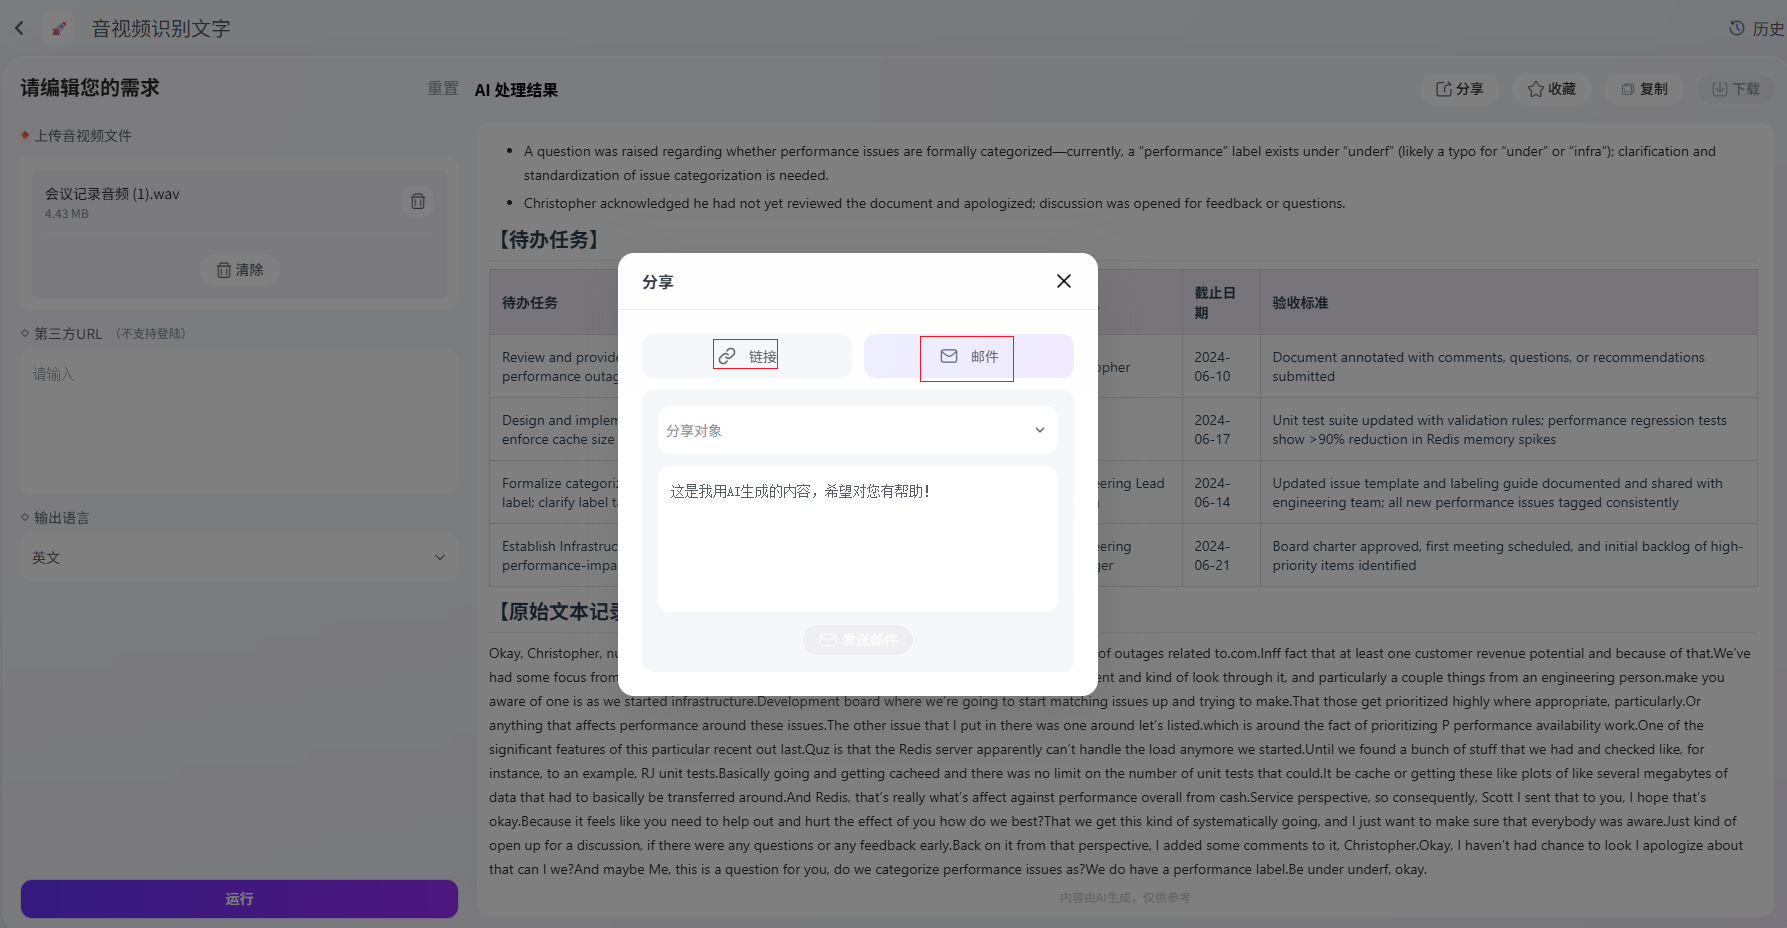
Task: Click the chevron arrow in 分享对象 field
Action: click(x=1040, y=430)
